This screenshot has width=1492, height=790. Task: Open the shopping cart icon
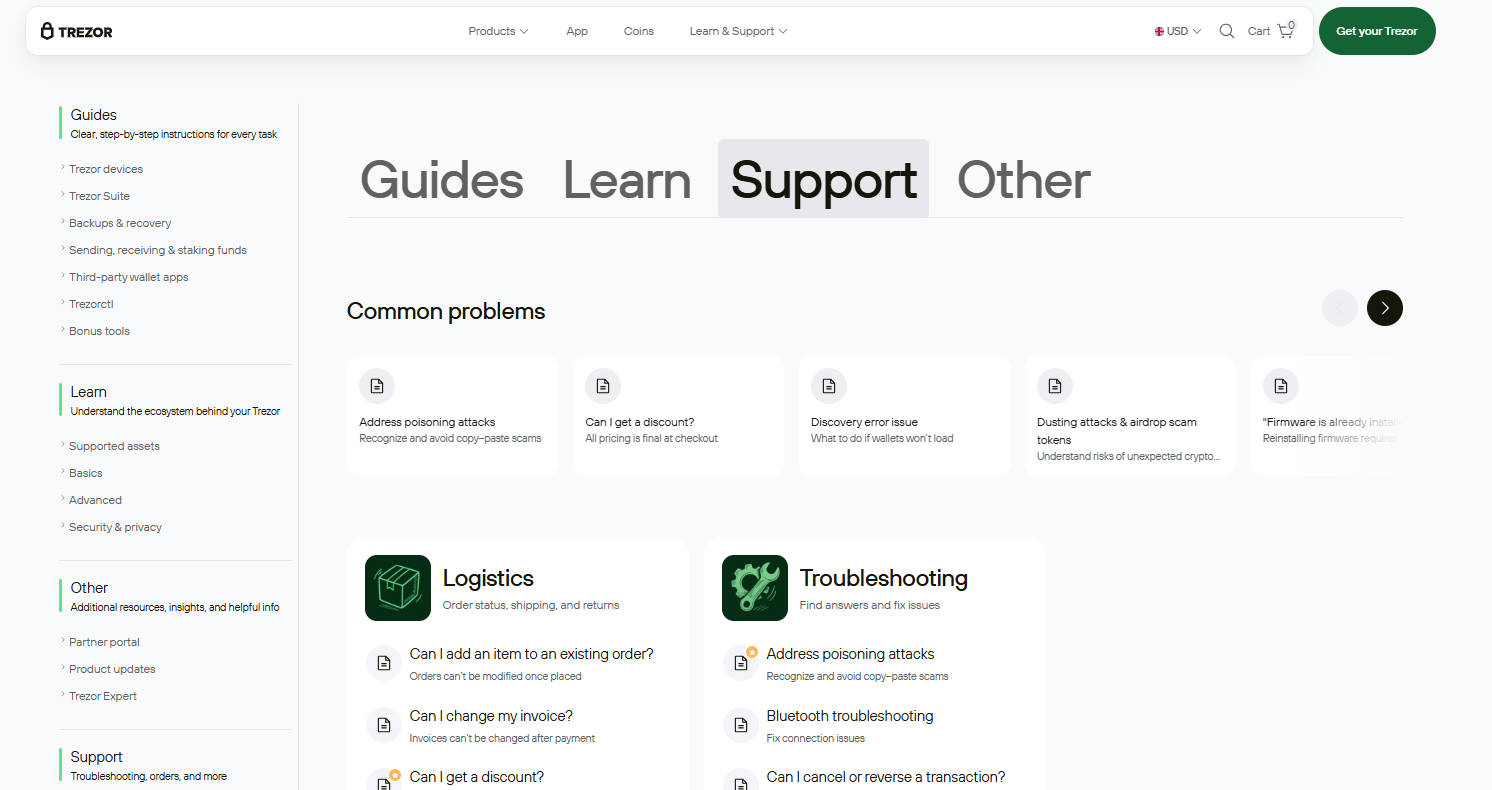(1285, 31)
